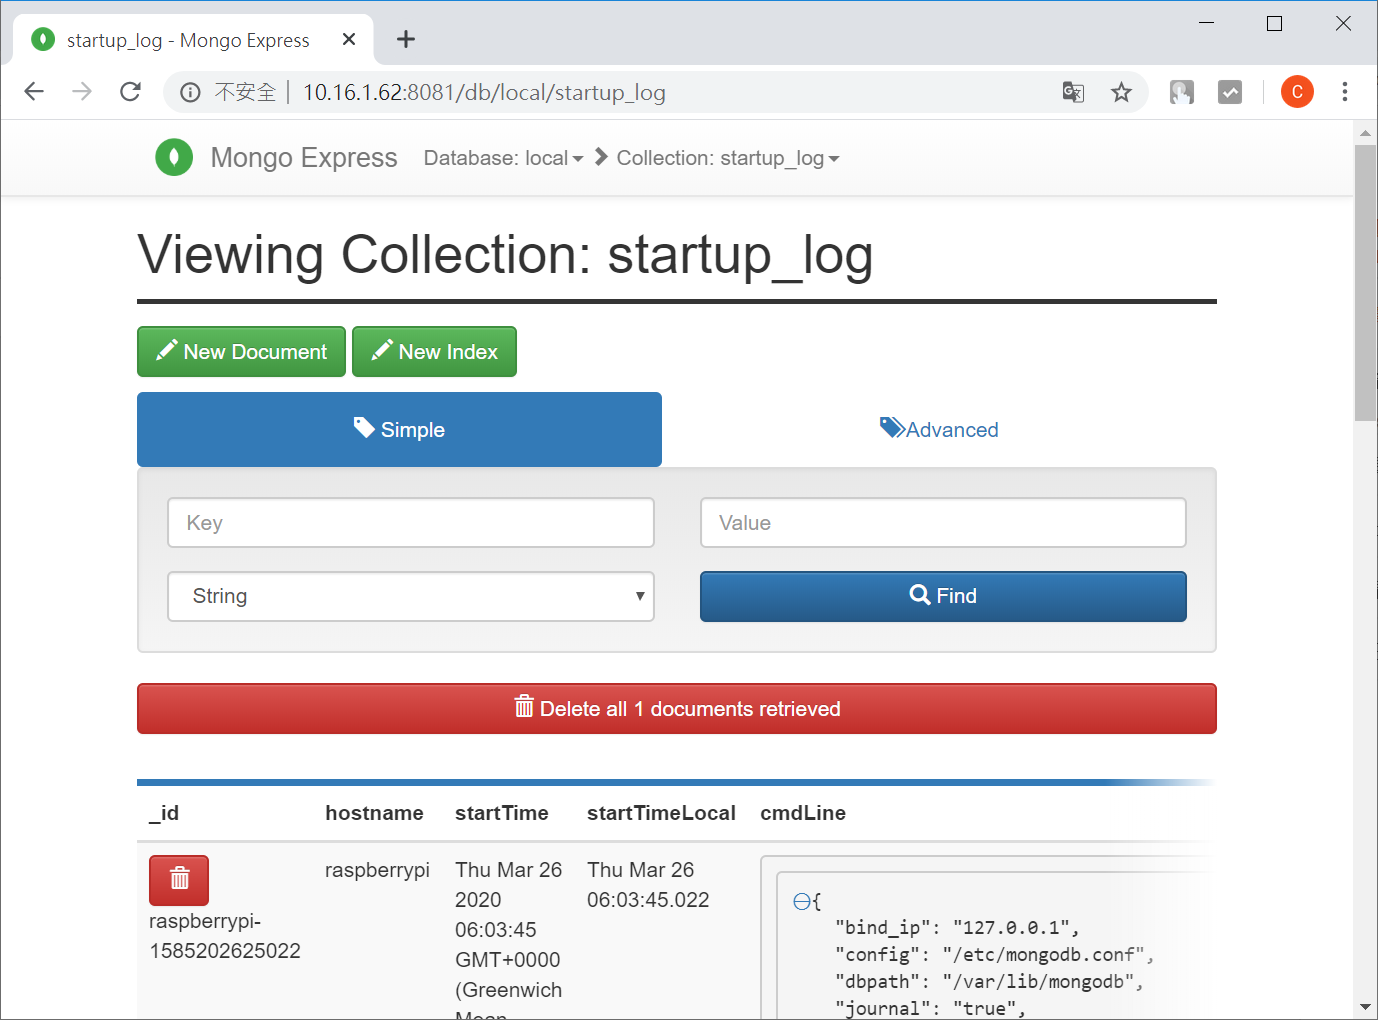Click the Chrome profile avatar icon
Screen dimensions: 1378x1020
[x=1297, y=91]
